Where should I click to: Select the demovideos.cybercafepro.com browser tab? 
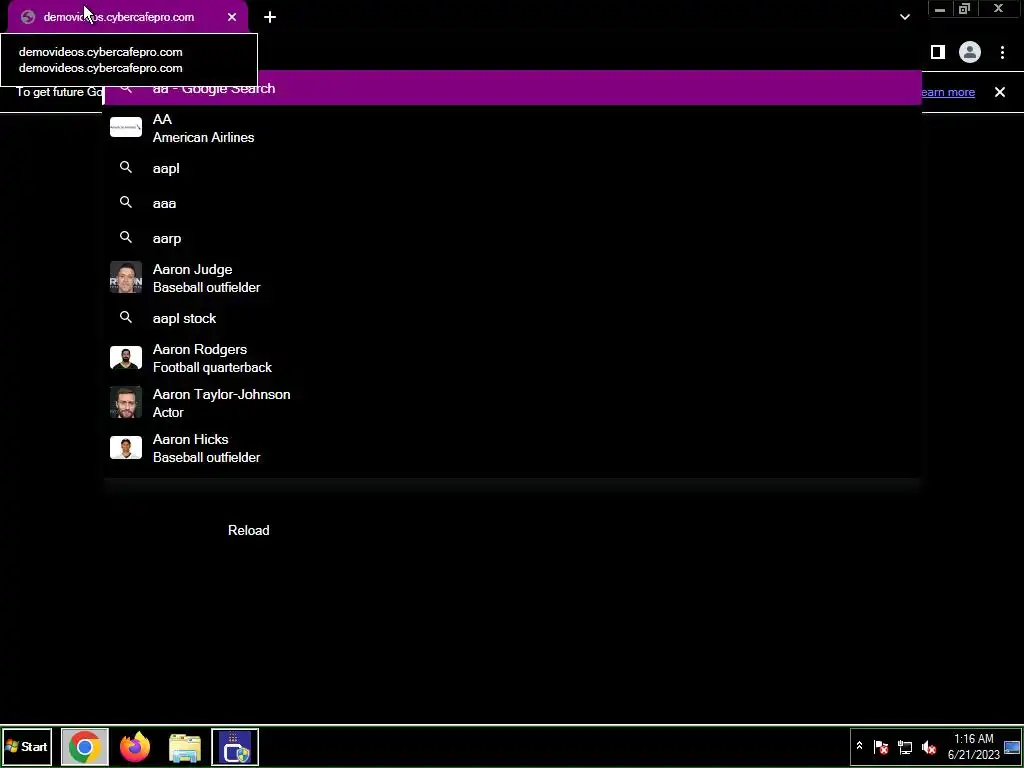(128, 17)
